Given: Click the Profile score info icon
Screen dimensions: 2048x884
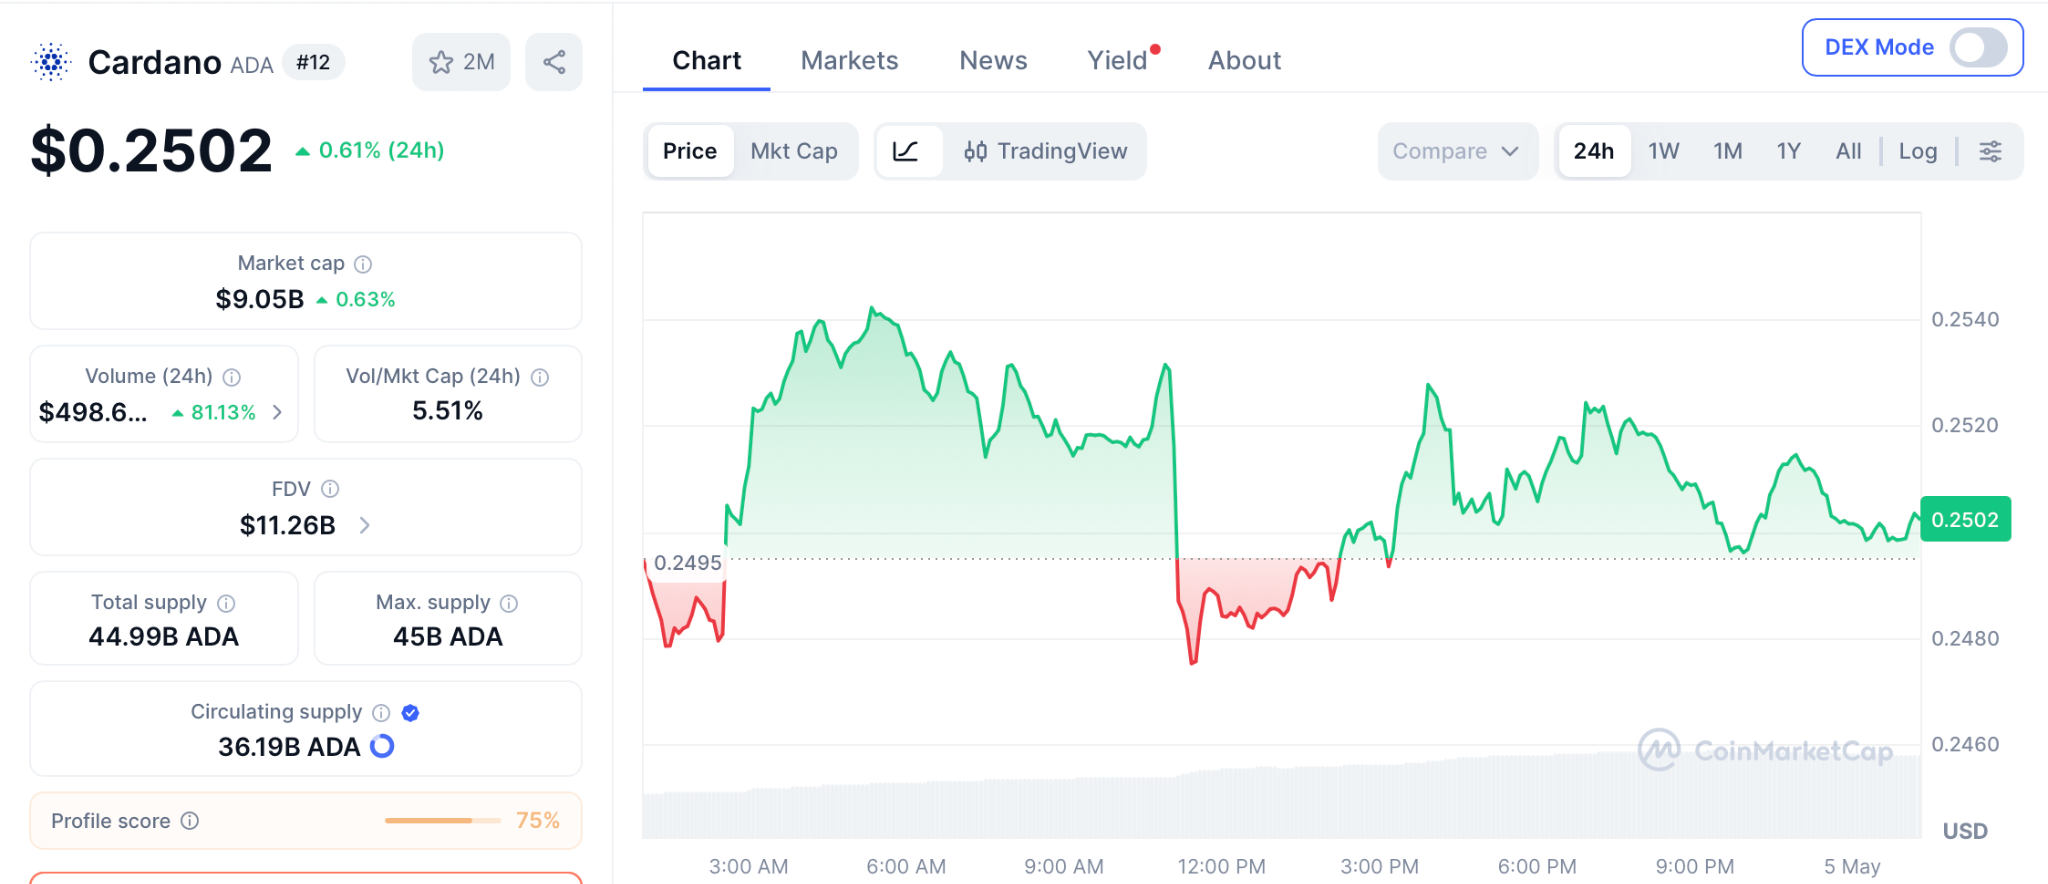Looking at the screenshot, I should [x=190, y=821].
